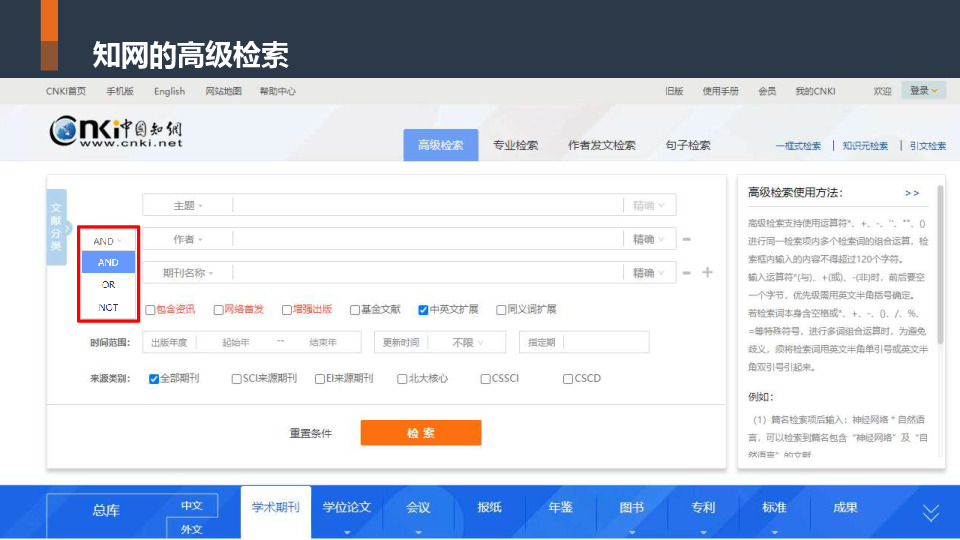Click the 主题 search text field

427,206
